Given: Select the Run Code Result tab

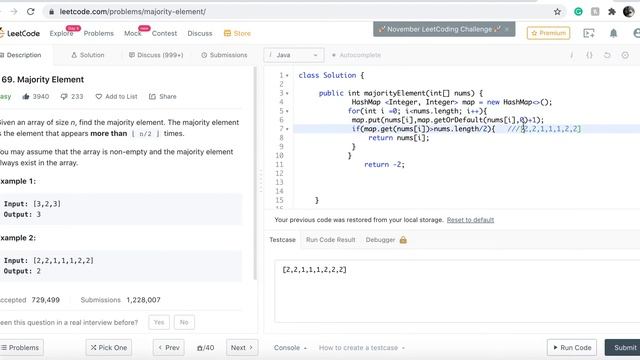Looking at the screenshot, I should pos(331,240).
